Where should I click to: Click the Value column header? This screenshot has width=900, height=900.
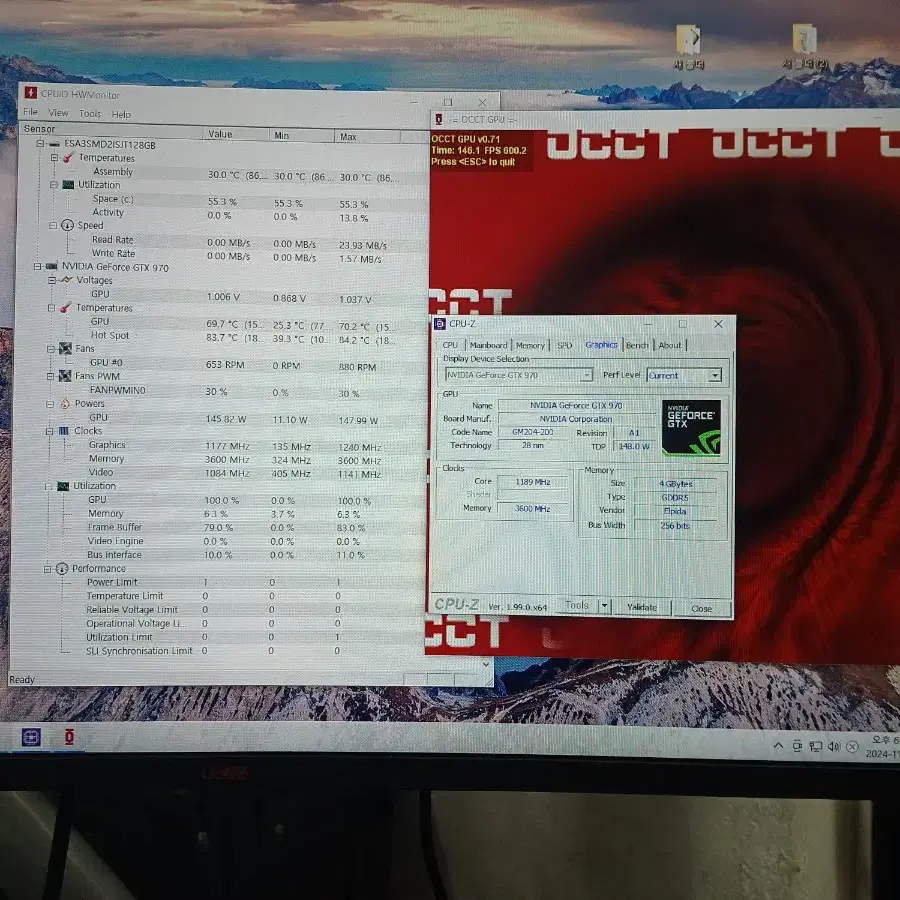point(235,134)
